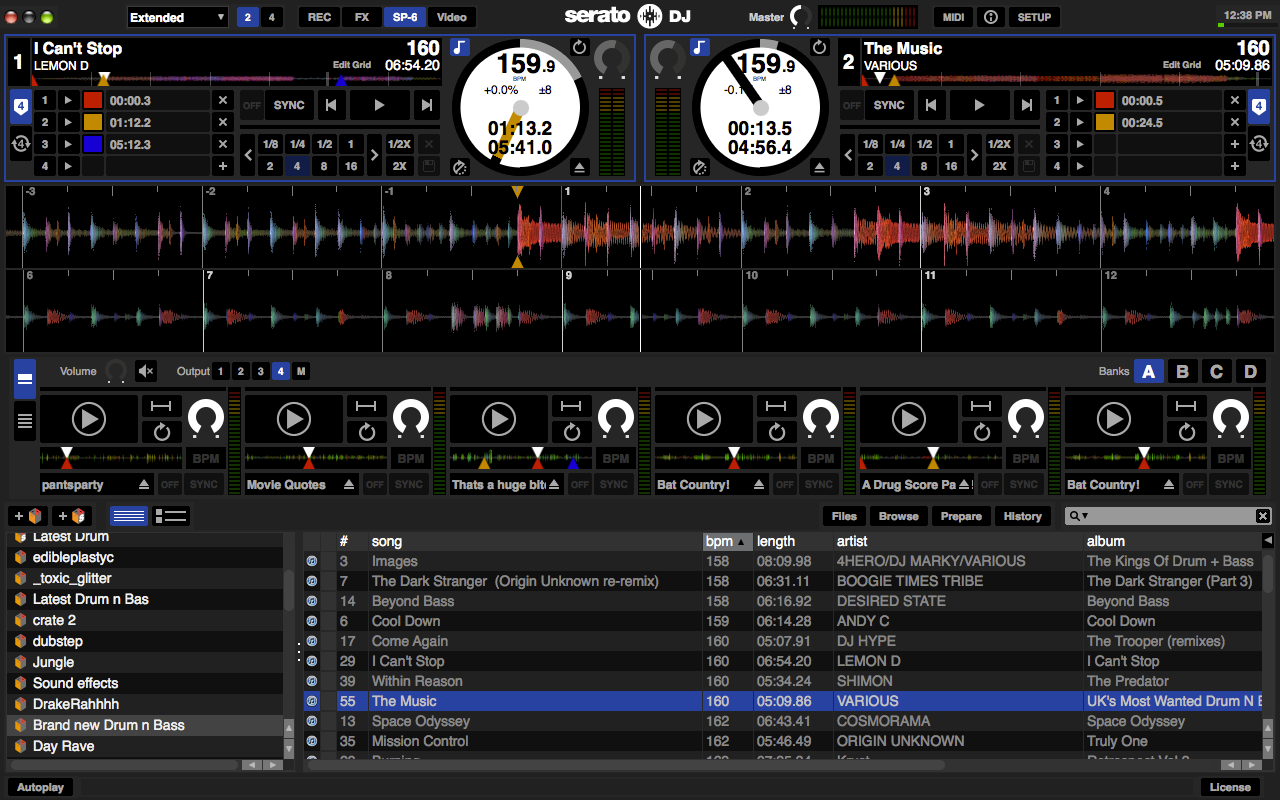Set sampler output to M master
The height and width of the screenshot is (800, 1280).
click(x=300, y=371)
